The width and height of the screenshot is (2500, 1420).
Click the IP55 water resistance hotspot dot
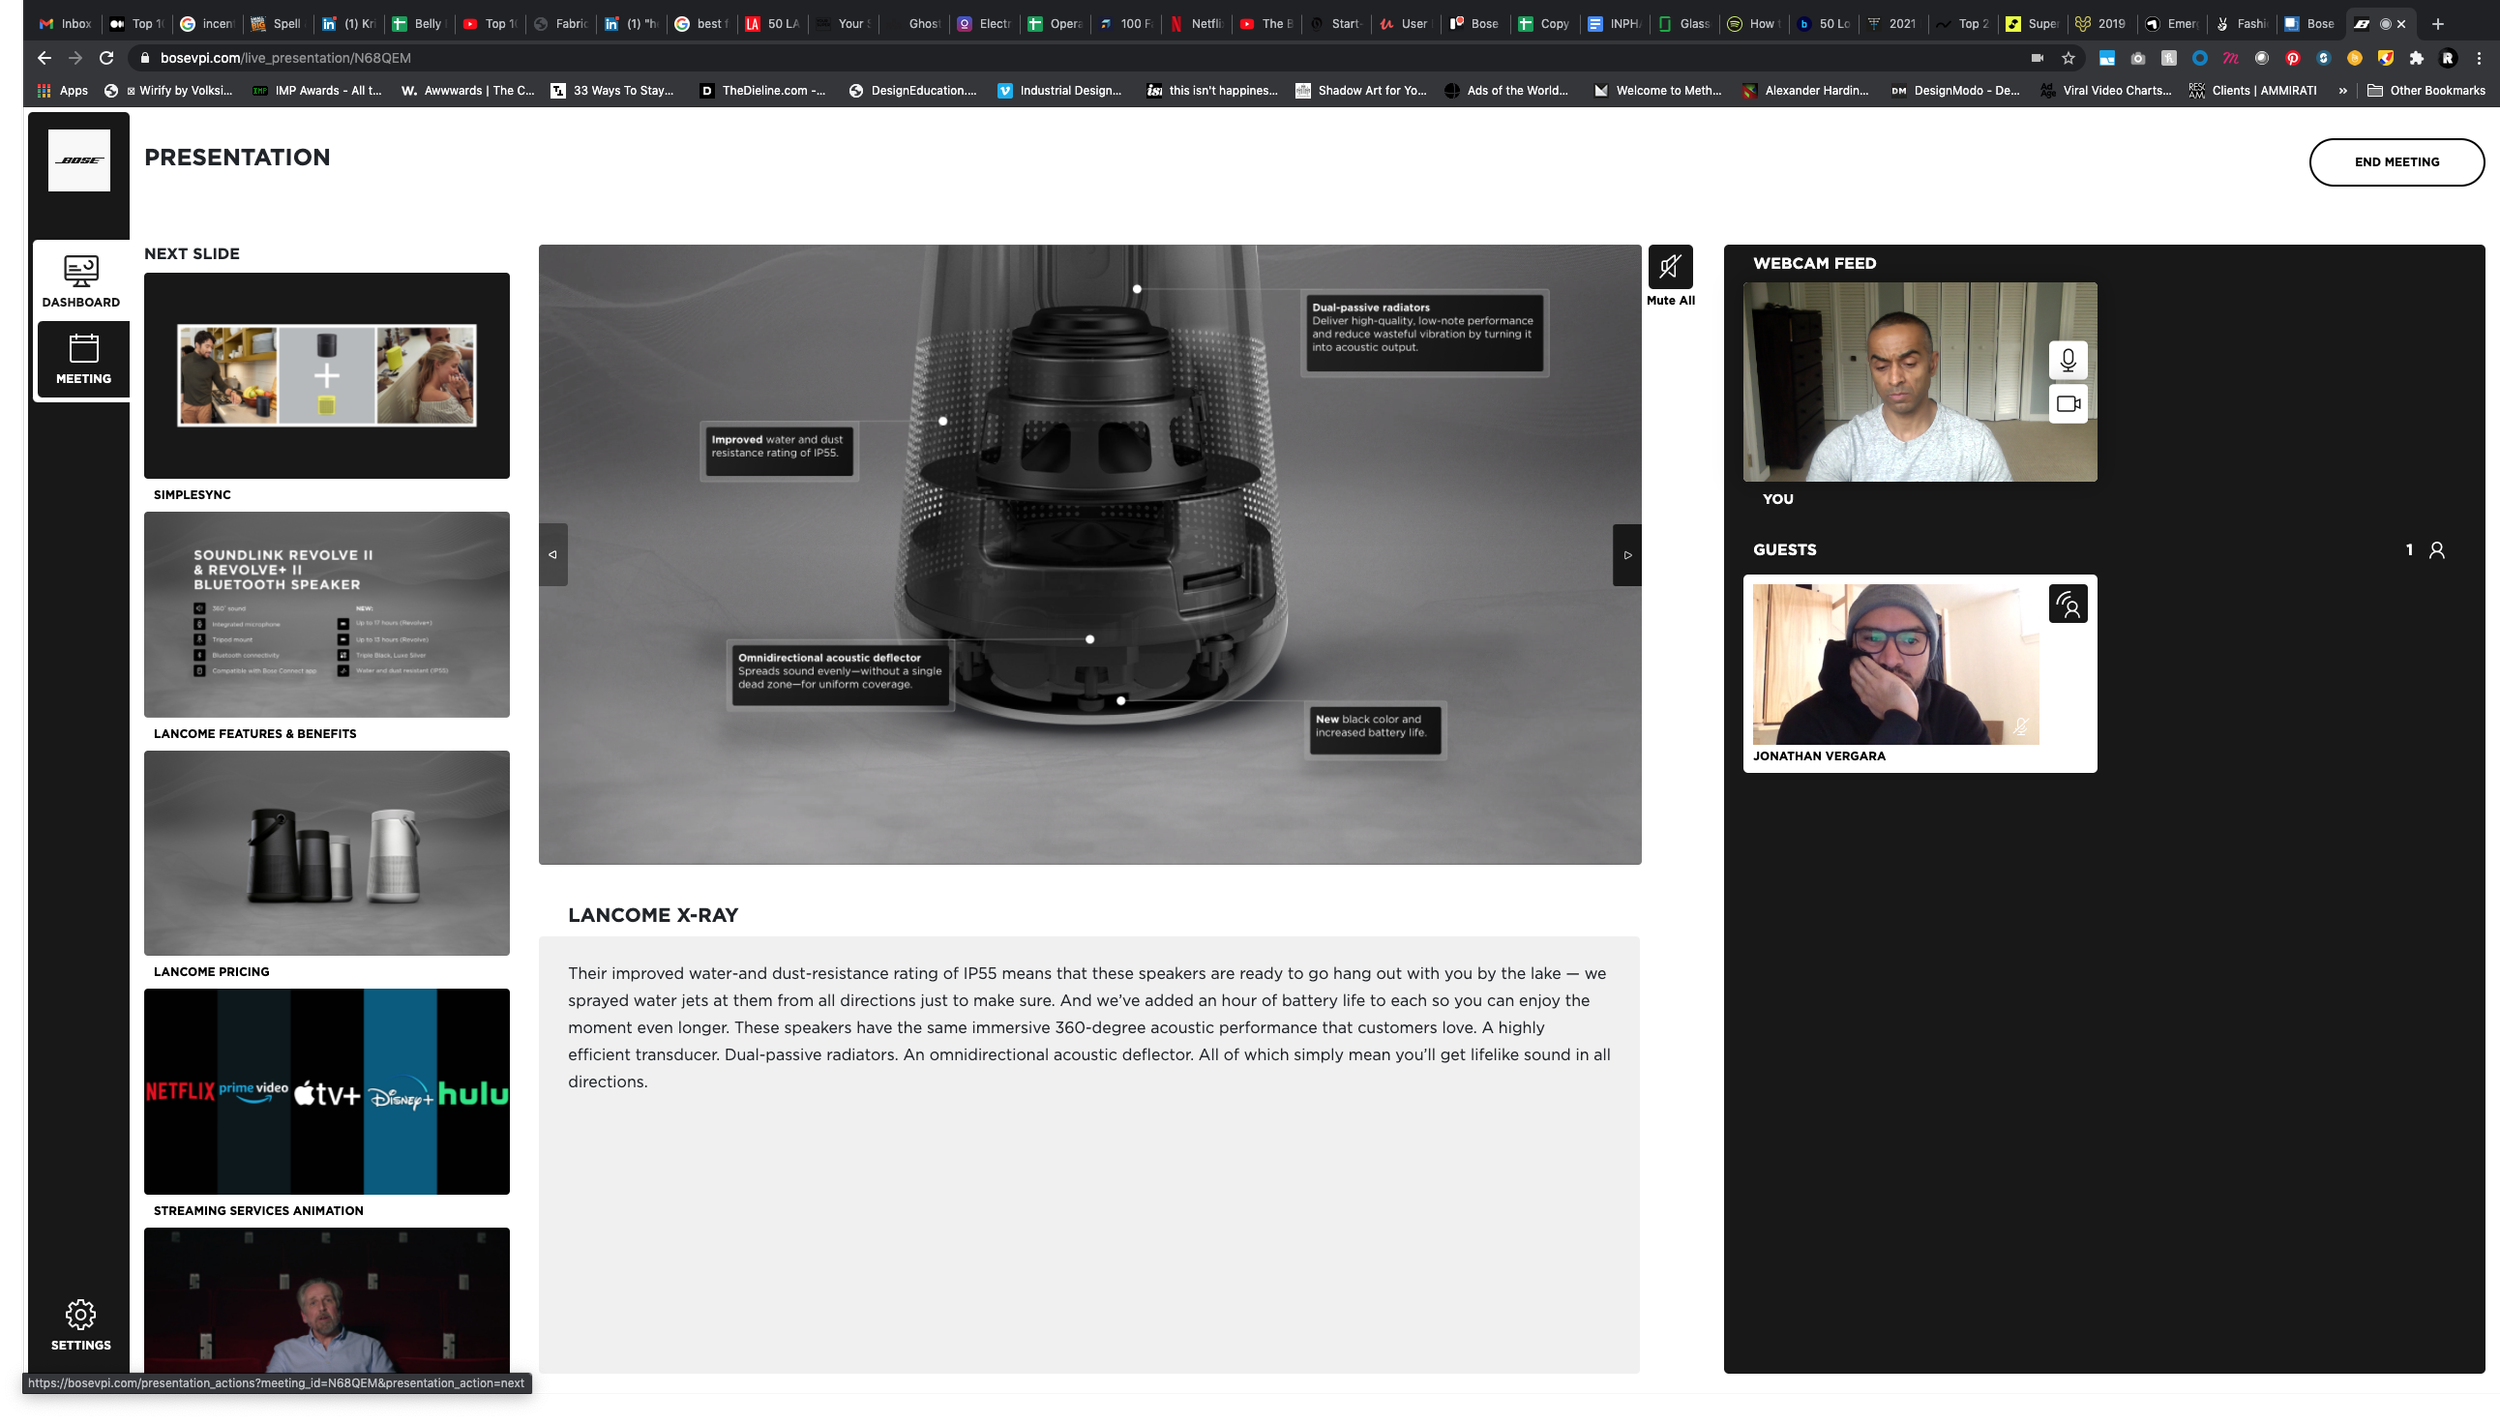pos(943,421)
